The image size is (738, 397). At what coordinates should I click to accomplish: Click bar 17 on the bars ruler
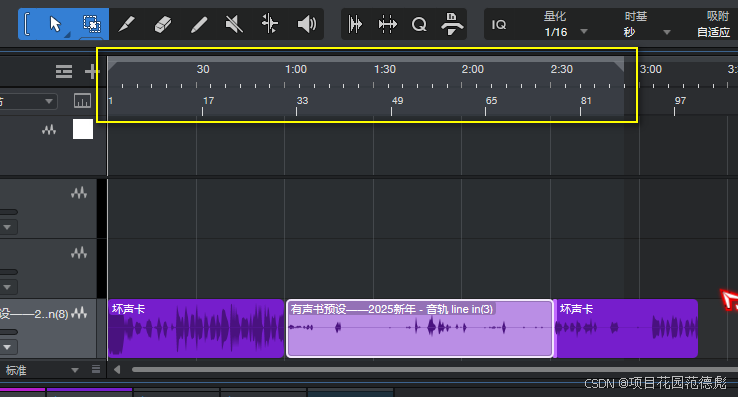(x=208, y=101)
